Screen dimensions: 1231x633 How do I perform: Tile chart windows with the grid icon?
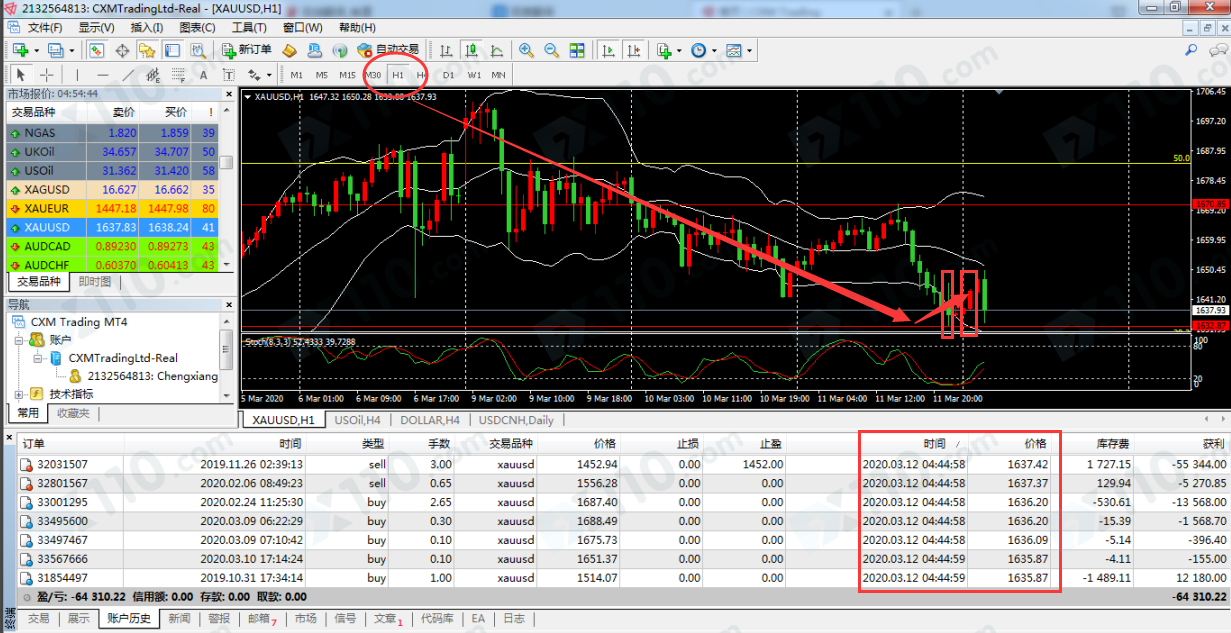(577, 50)
